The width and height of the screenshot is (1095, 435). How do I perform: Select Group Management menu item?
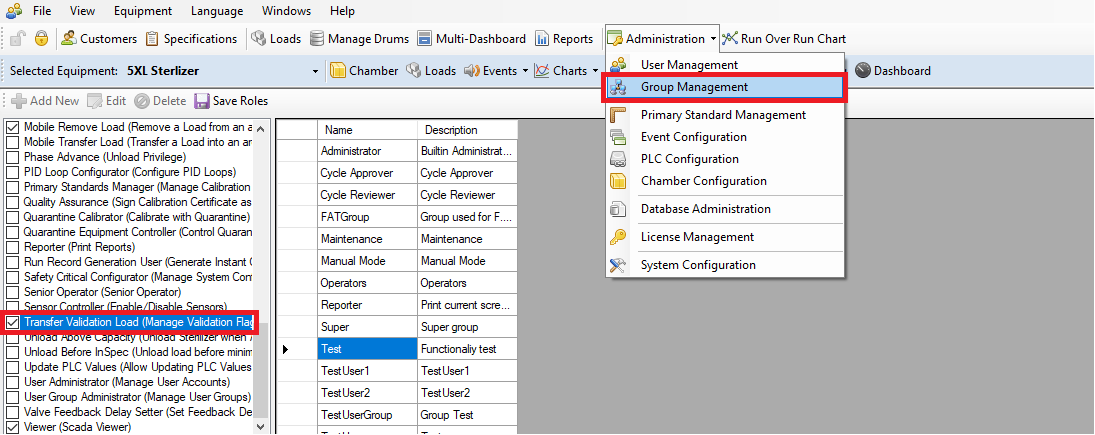pos(694,87)
